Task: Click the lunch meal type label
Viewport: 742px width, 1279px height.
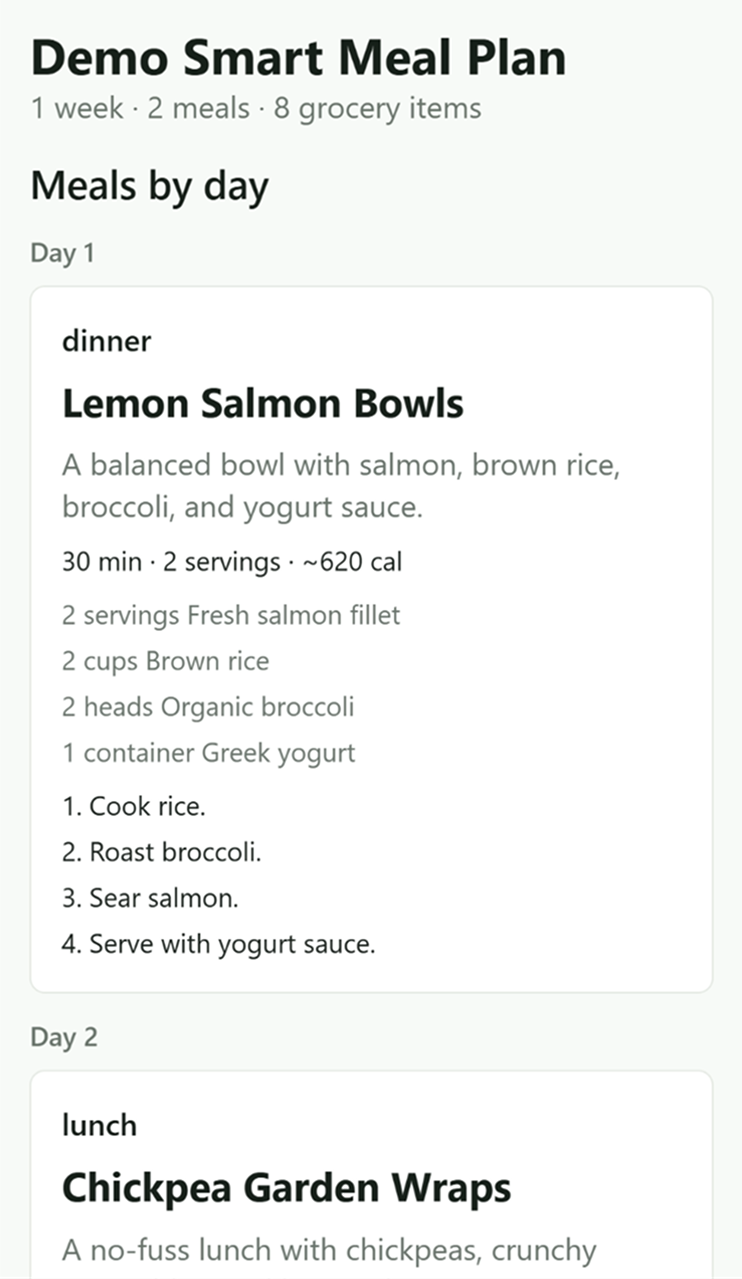Action: [x=99, y=1125]
